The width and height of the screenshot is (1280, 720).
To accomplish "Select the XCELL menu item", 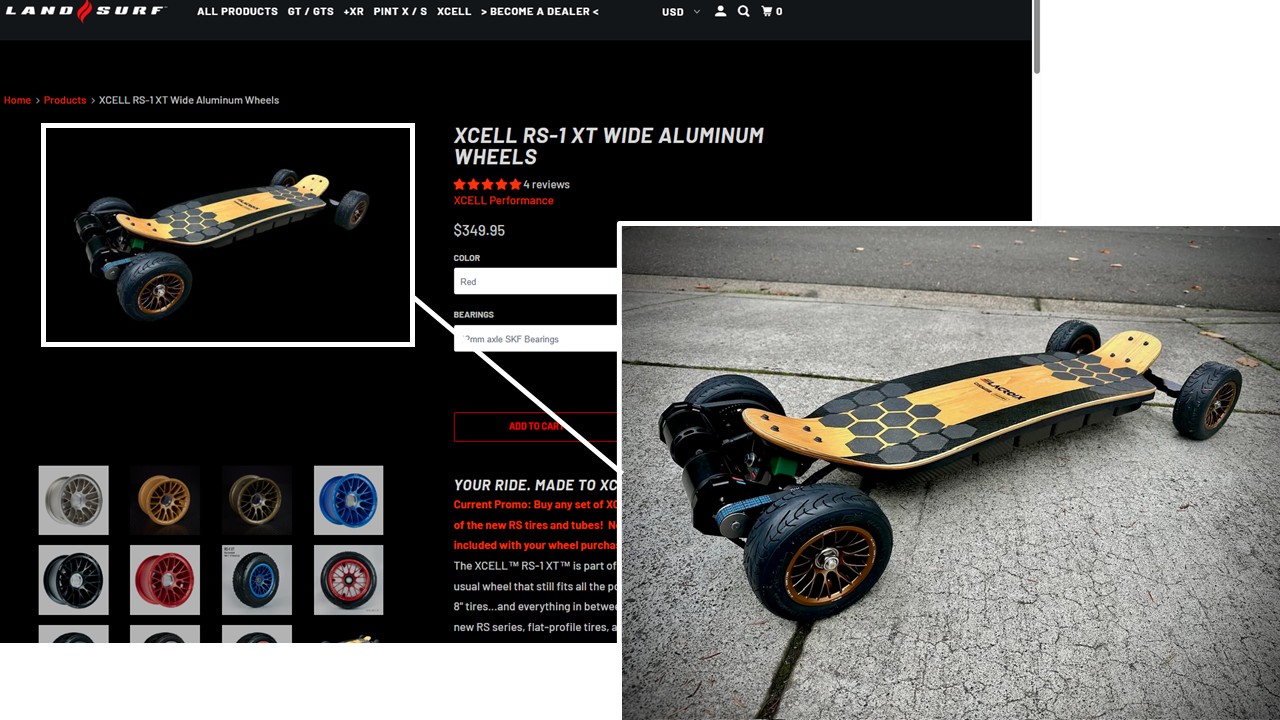I will pos(454,12).
